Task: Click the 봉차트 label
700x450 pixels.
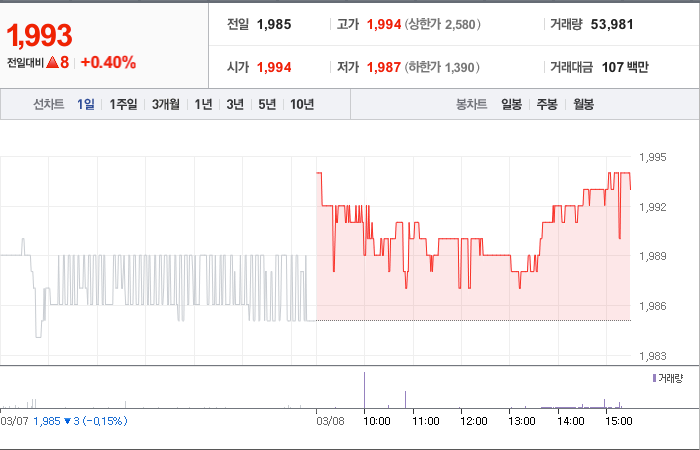Action: [471, 104]
